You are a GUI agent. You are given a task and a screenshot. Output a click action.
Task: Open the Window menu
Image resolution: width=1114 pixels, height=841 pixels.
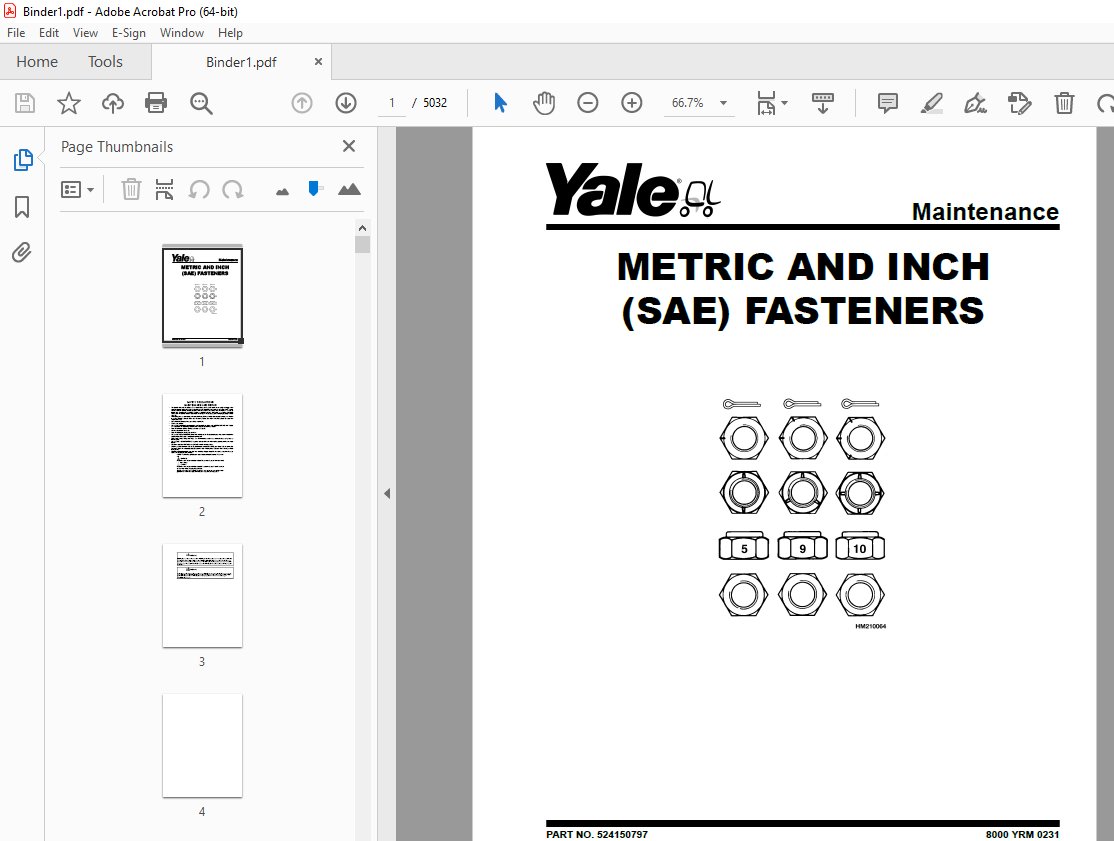(182, 33)
